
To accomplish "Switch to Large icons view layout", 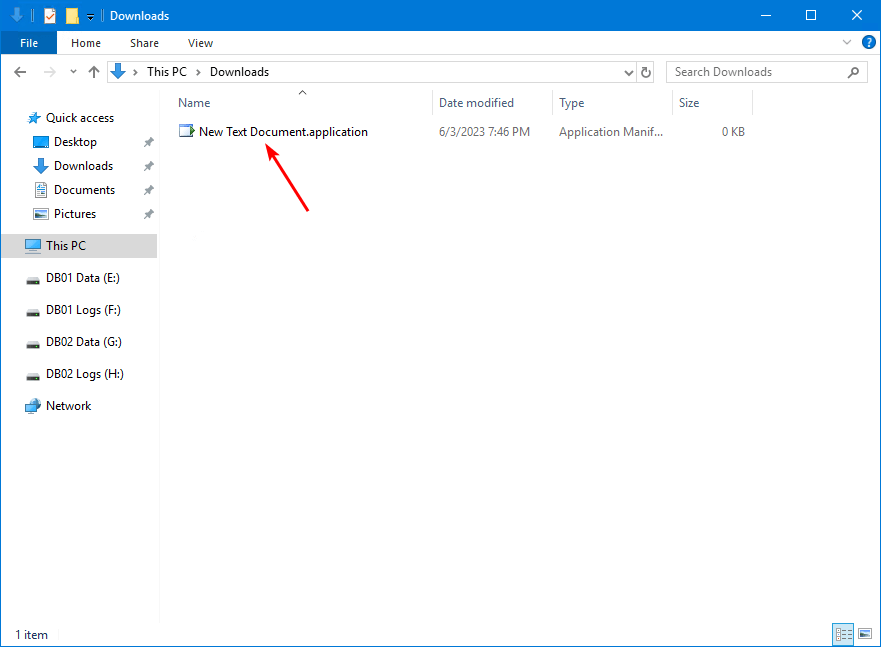I will (x=865, y=635).
